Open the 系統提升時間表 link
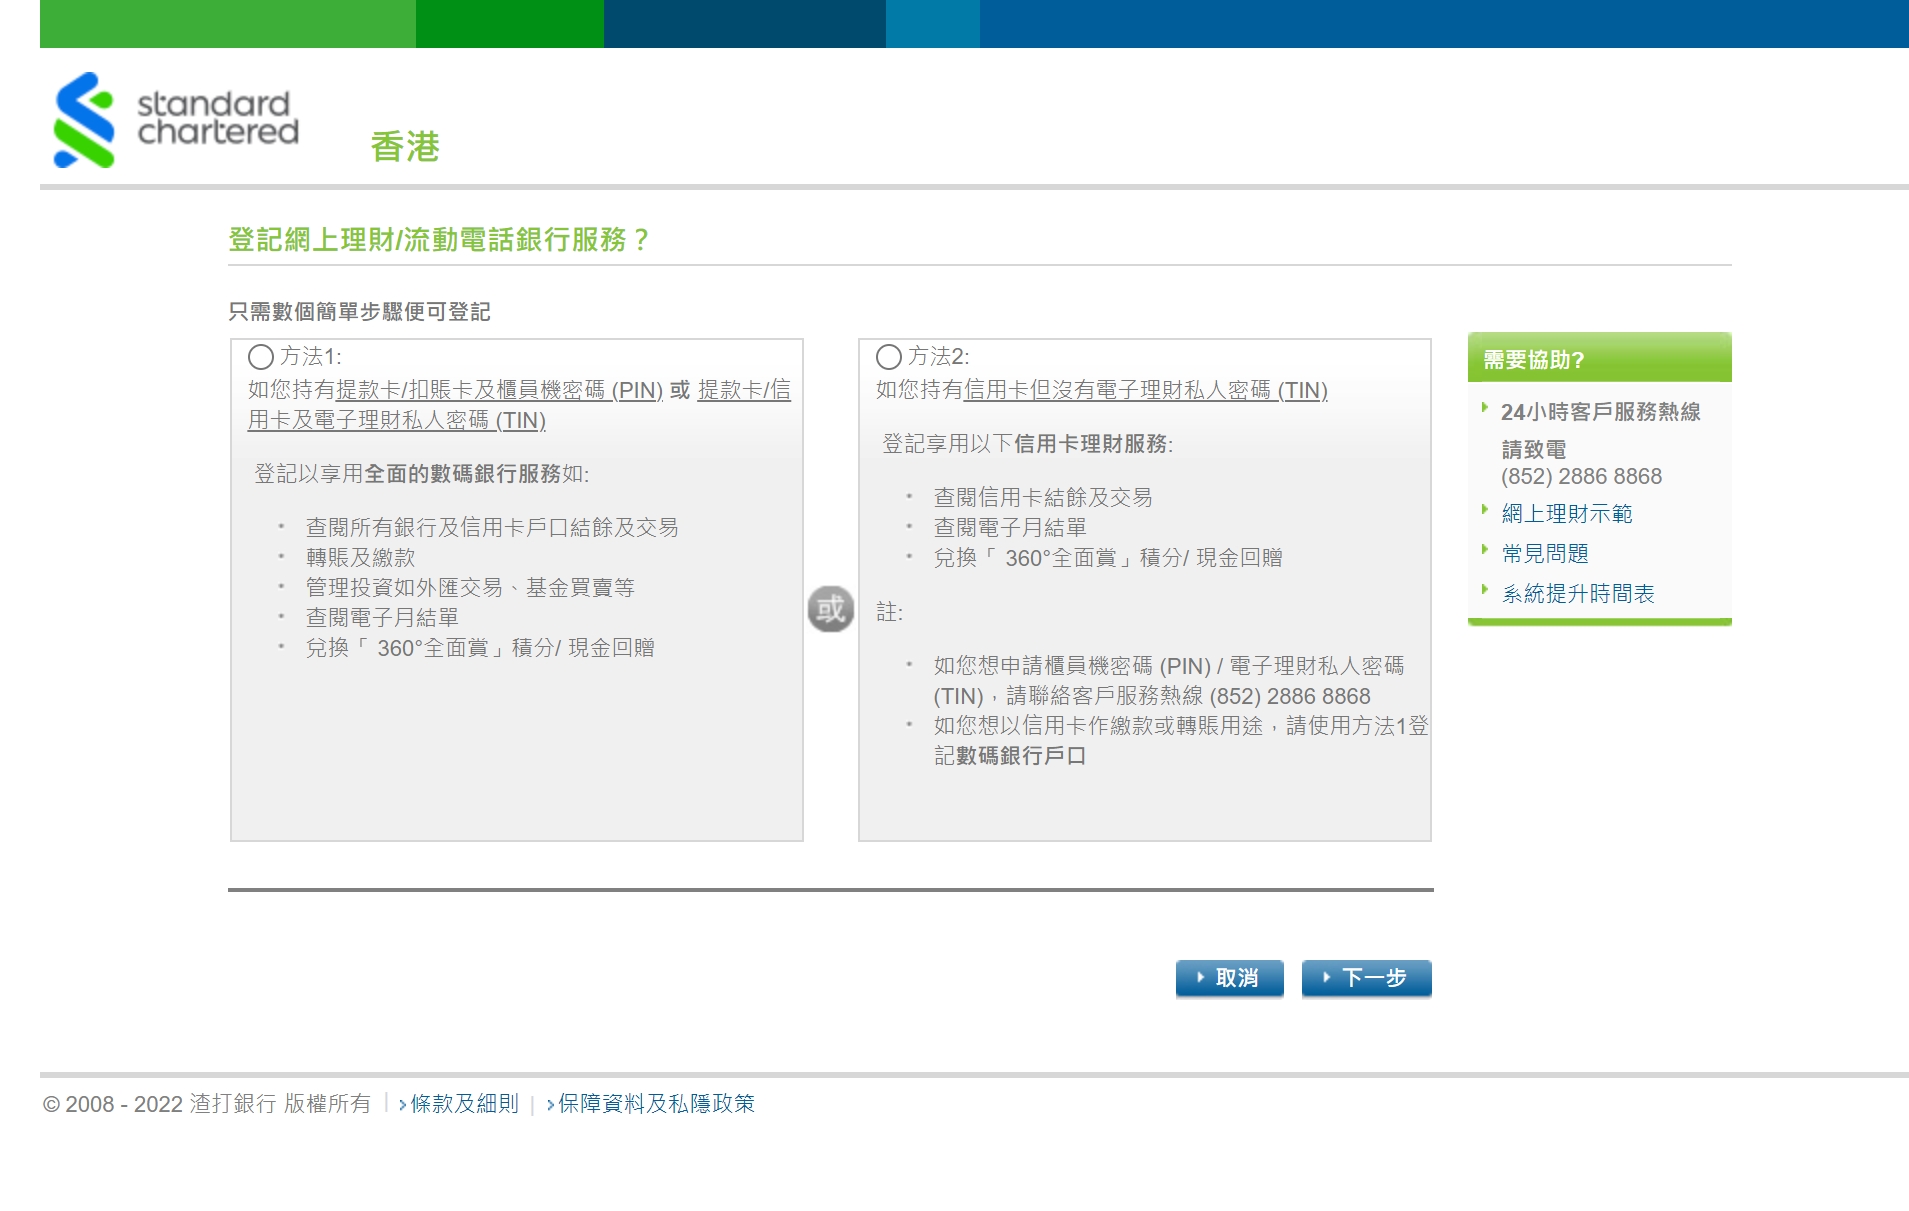The width and height of the screenshot is (1909, 1211). [1577, 594]
